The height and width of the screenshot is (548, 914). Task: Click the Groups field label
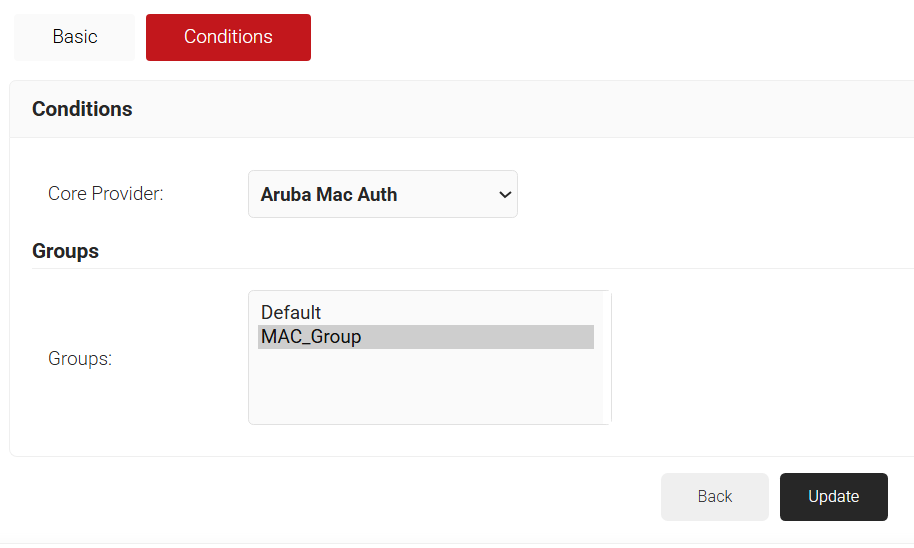(x=80, y=358)
